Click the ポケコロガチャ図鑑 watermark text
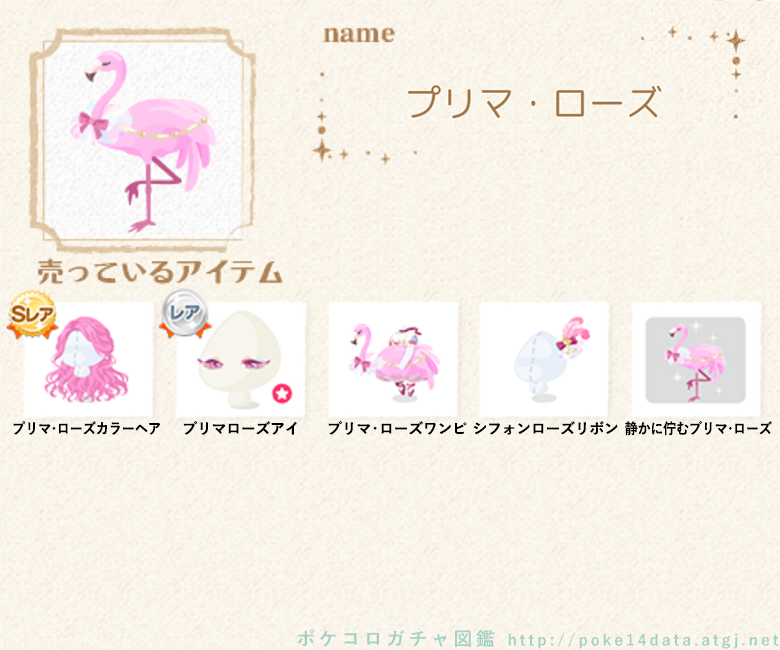Screen dimensions: 780x650 (x=396, y=639)
